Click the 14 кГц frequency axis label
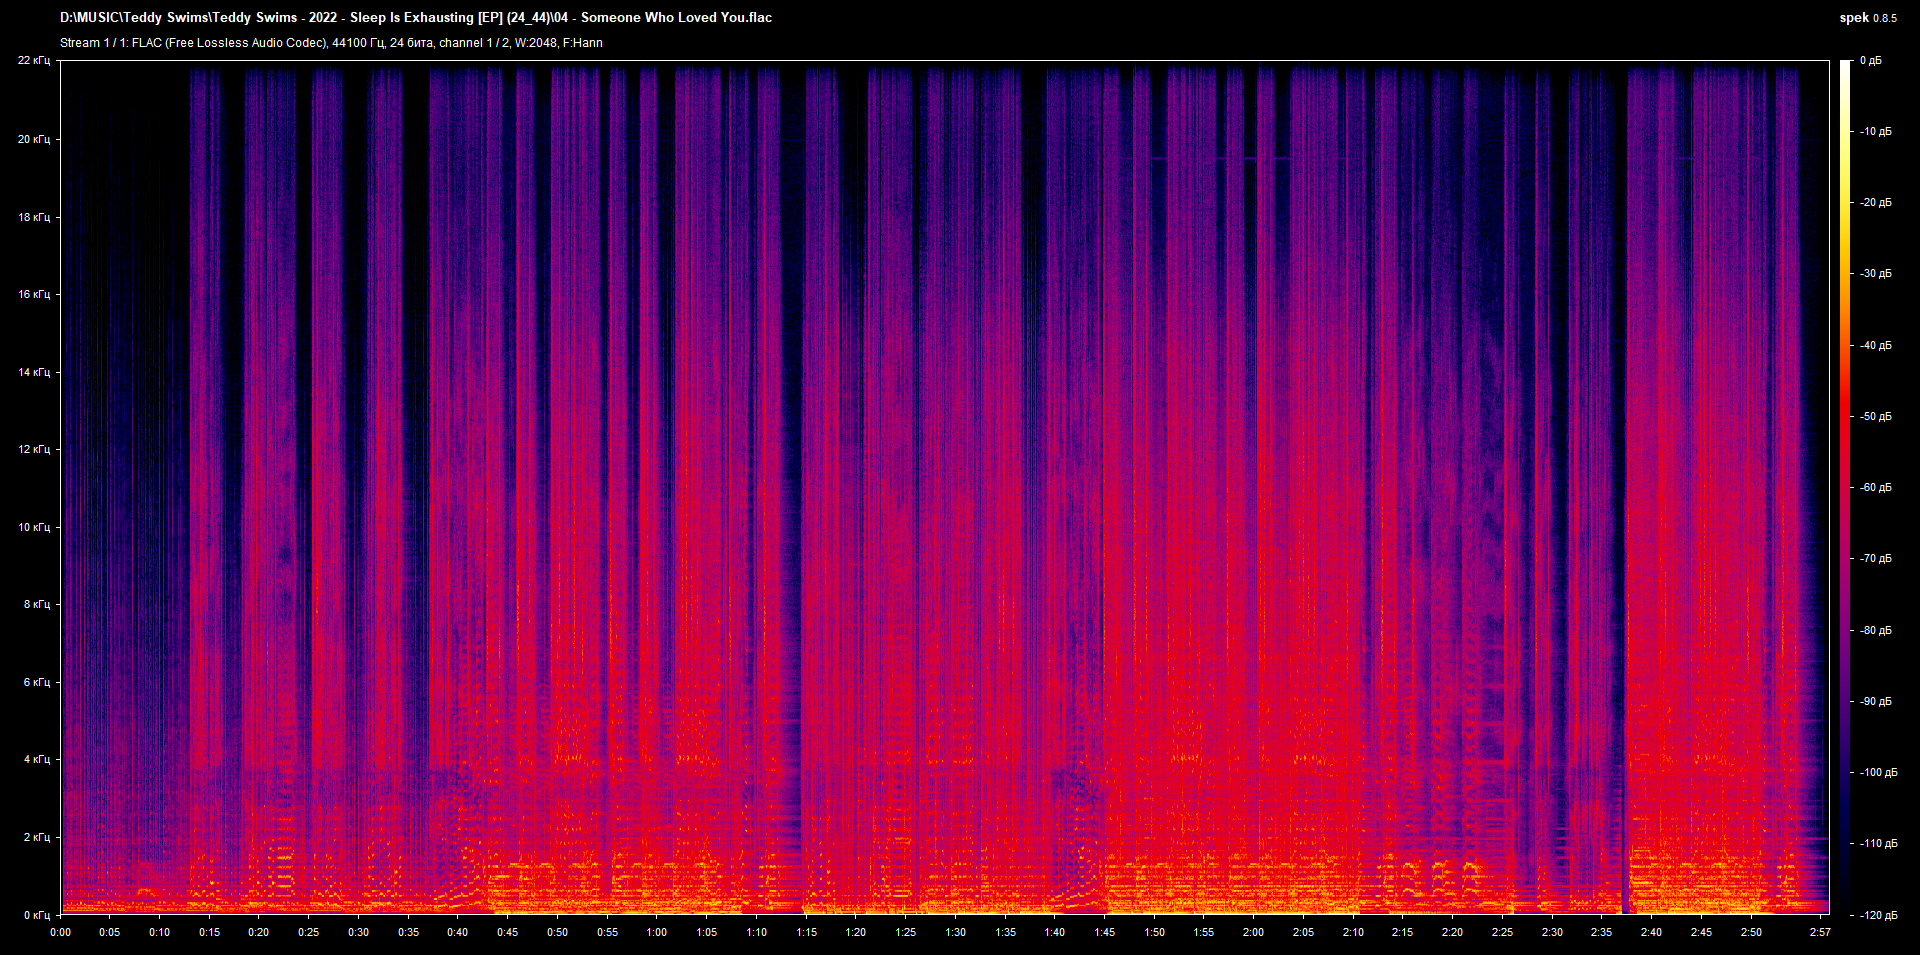The image size is (1920, 955). (34, 372)
